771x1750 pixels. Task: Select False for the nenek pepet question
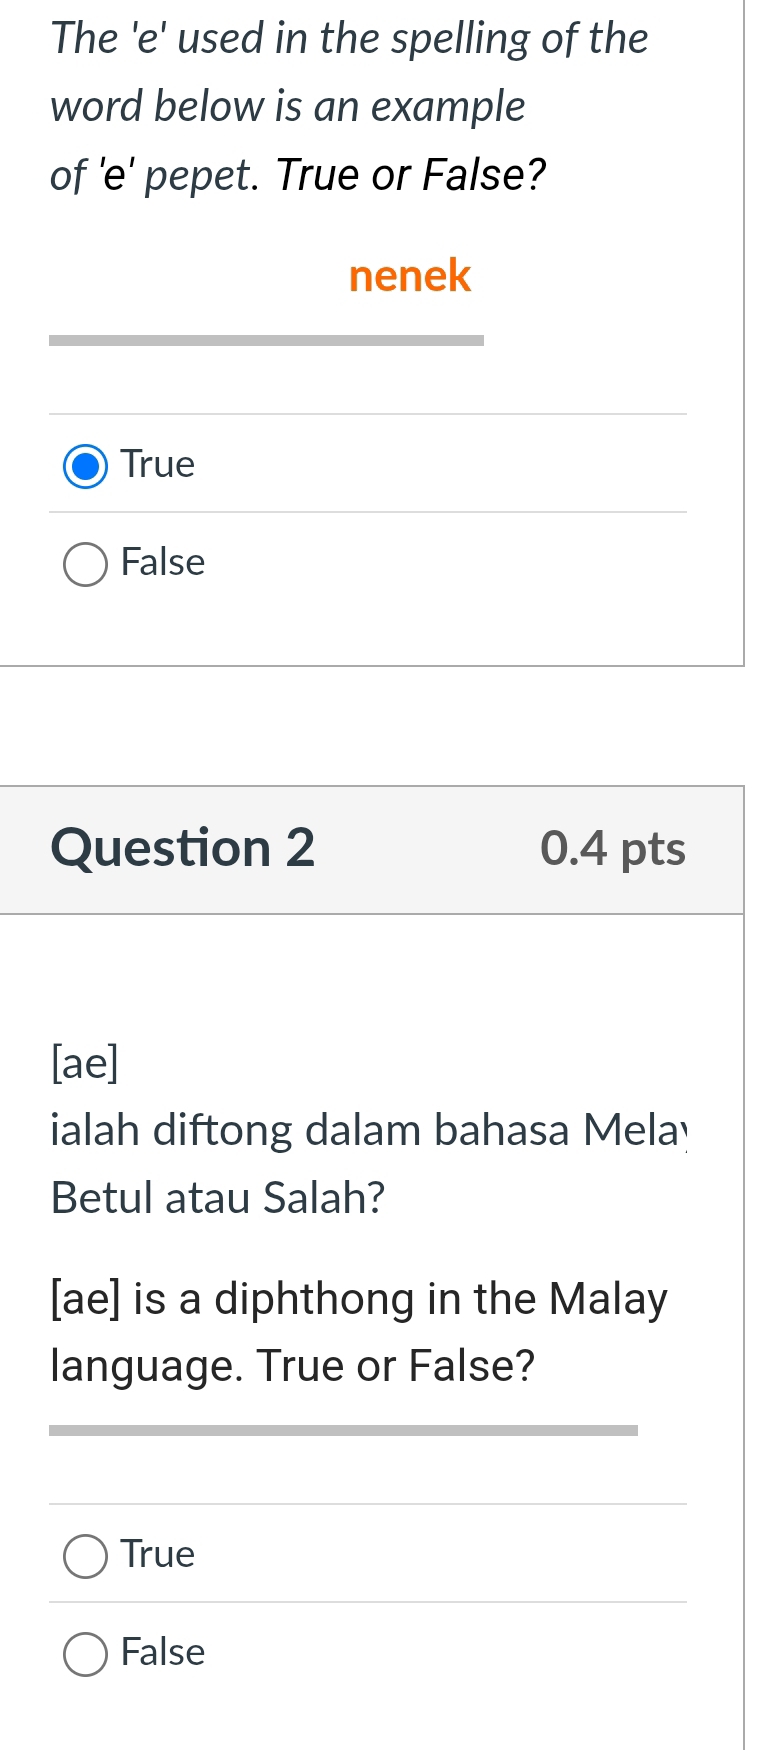(85, 563)
